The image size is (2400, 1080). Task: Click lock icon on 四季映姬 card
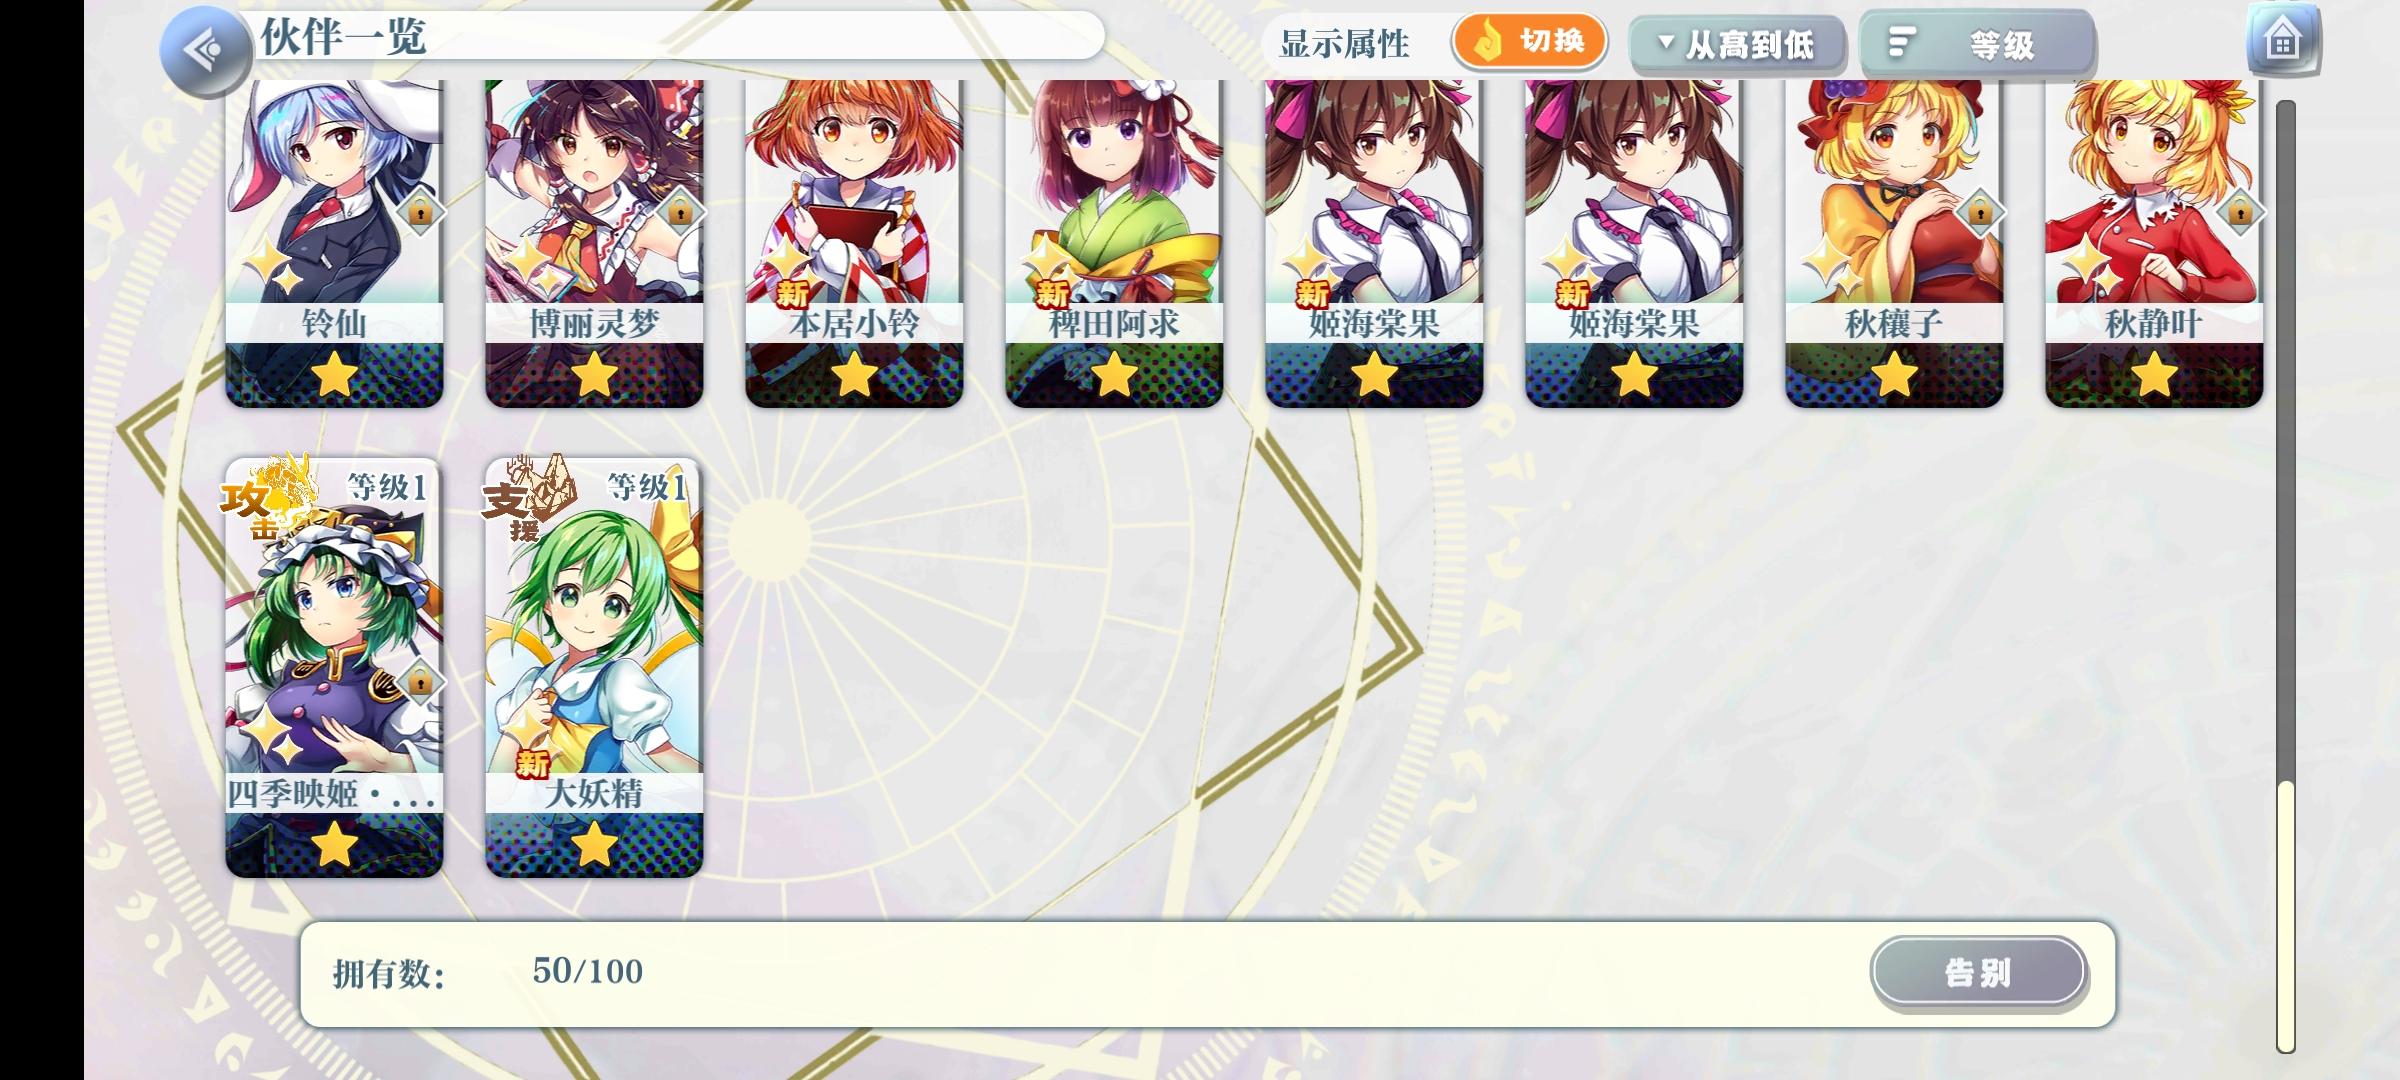pyautogui.click(x=420, y=682)
